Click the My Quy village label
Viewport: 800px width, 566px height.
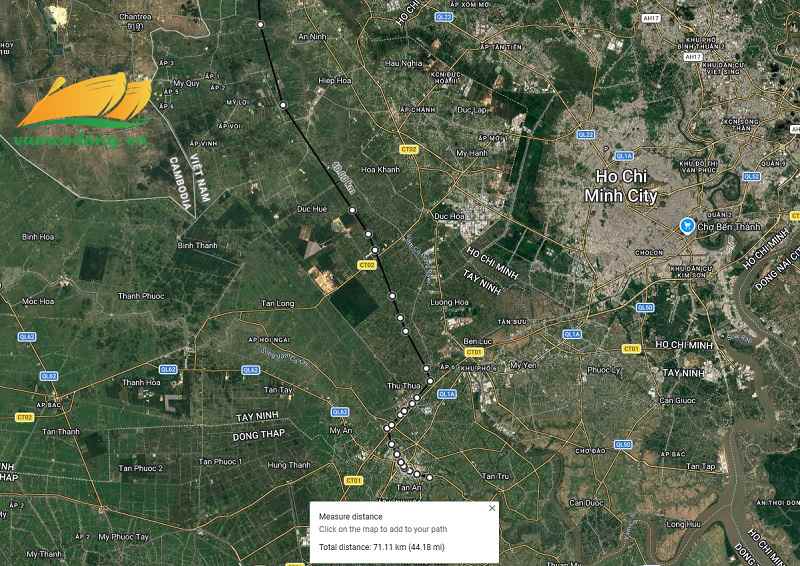click(186, 83)
